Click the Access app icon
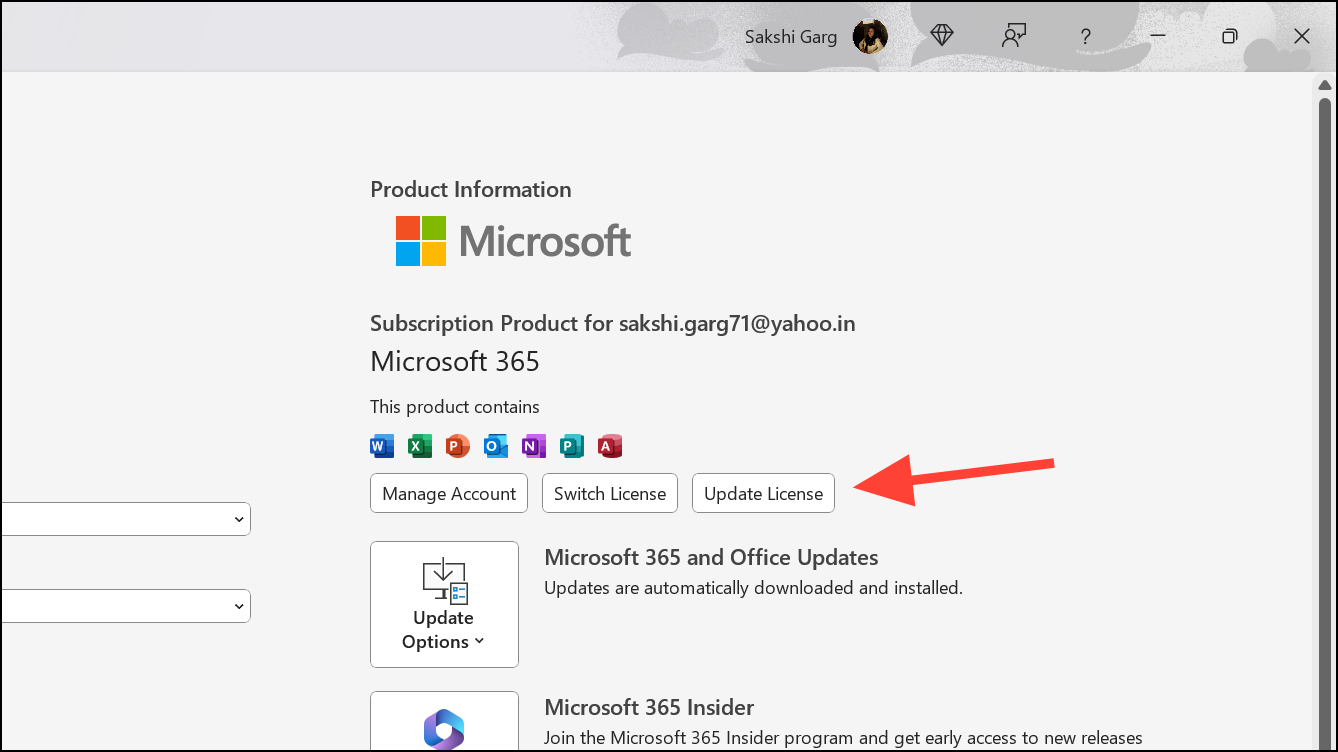 [610, 446]
